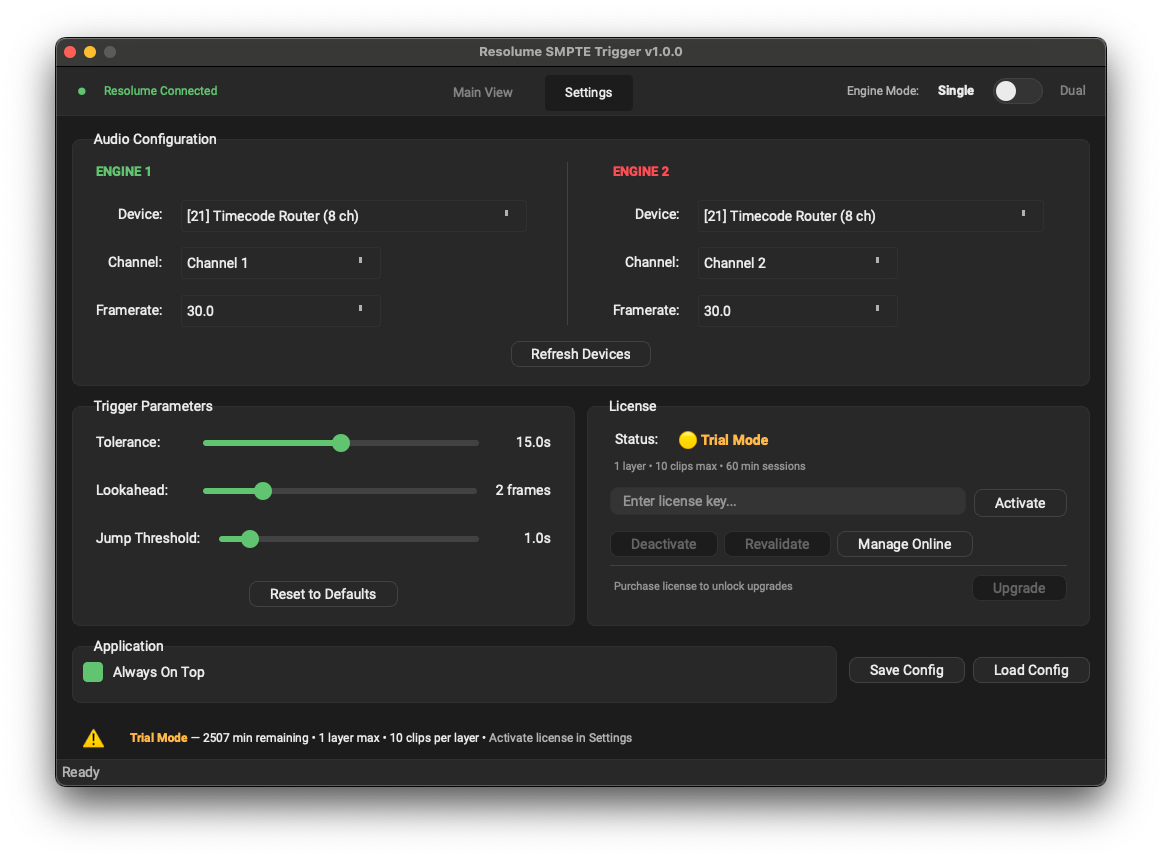Open Manage Online license page
The height and width of the screenshot is (860, 1162).
904,544
